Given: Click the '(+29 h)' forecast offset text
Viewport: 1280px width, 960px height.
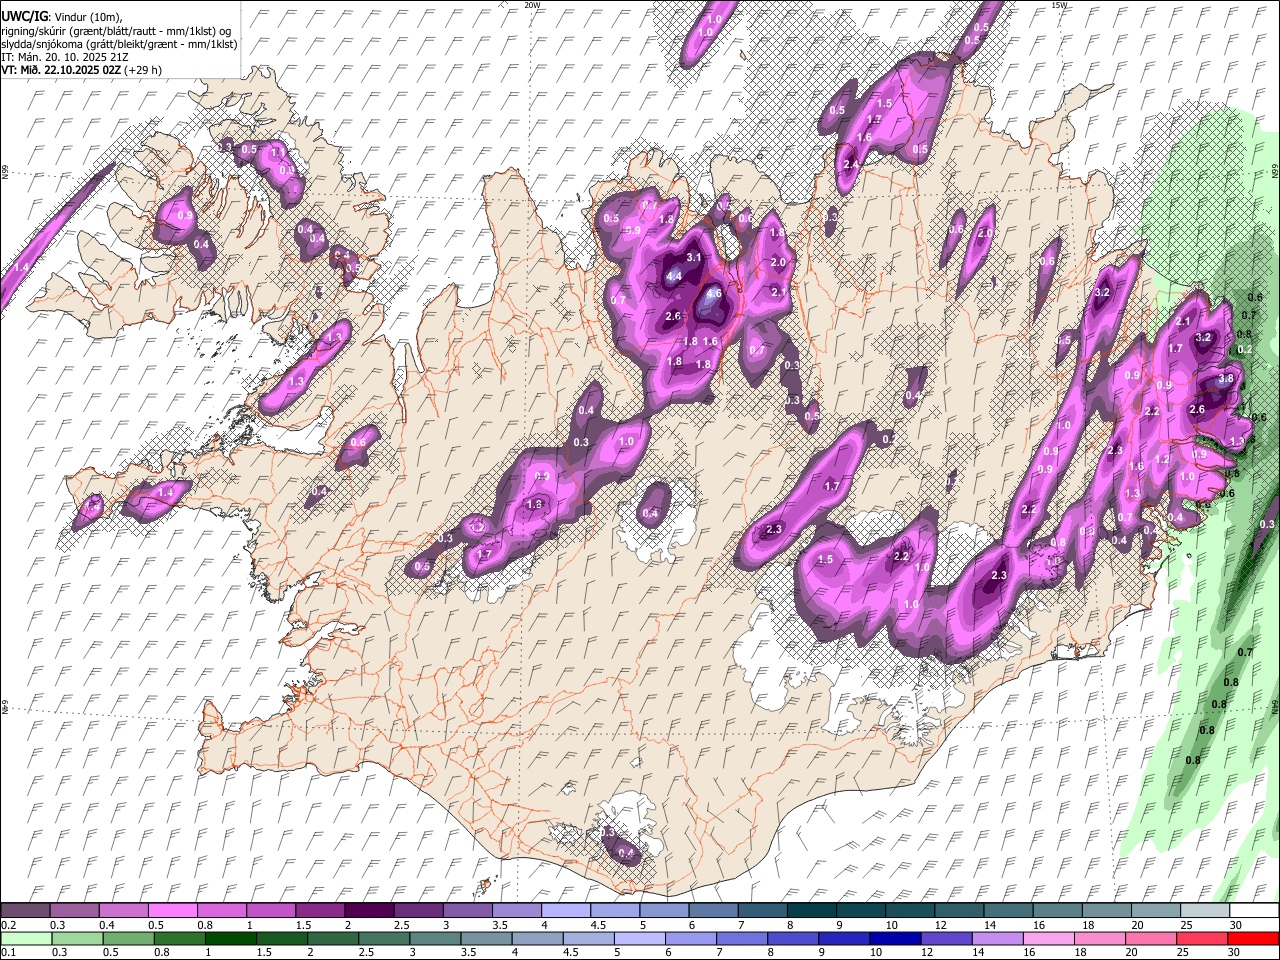Looking at the screenshot, I should tap(144, 70).
